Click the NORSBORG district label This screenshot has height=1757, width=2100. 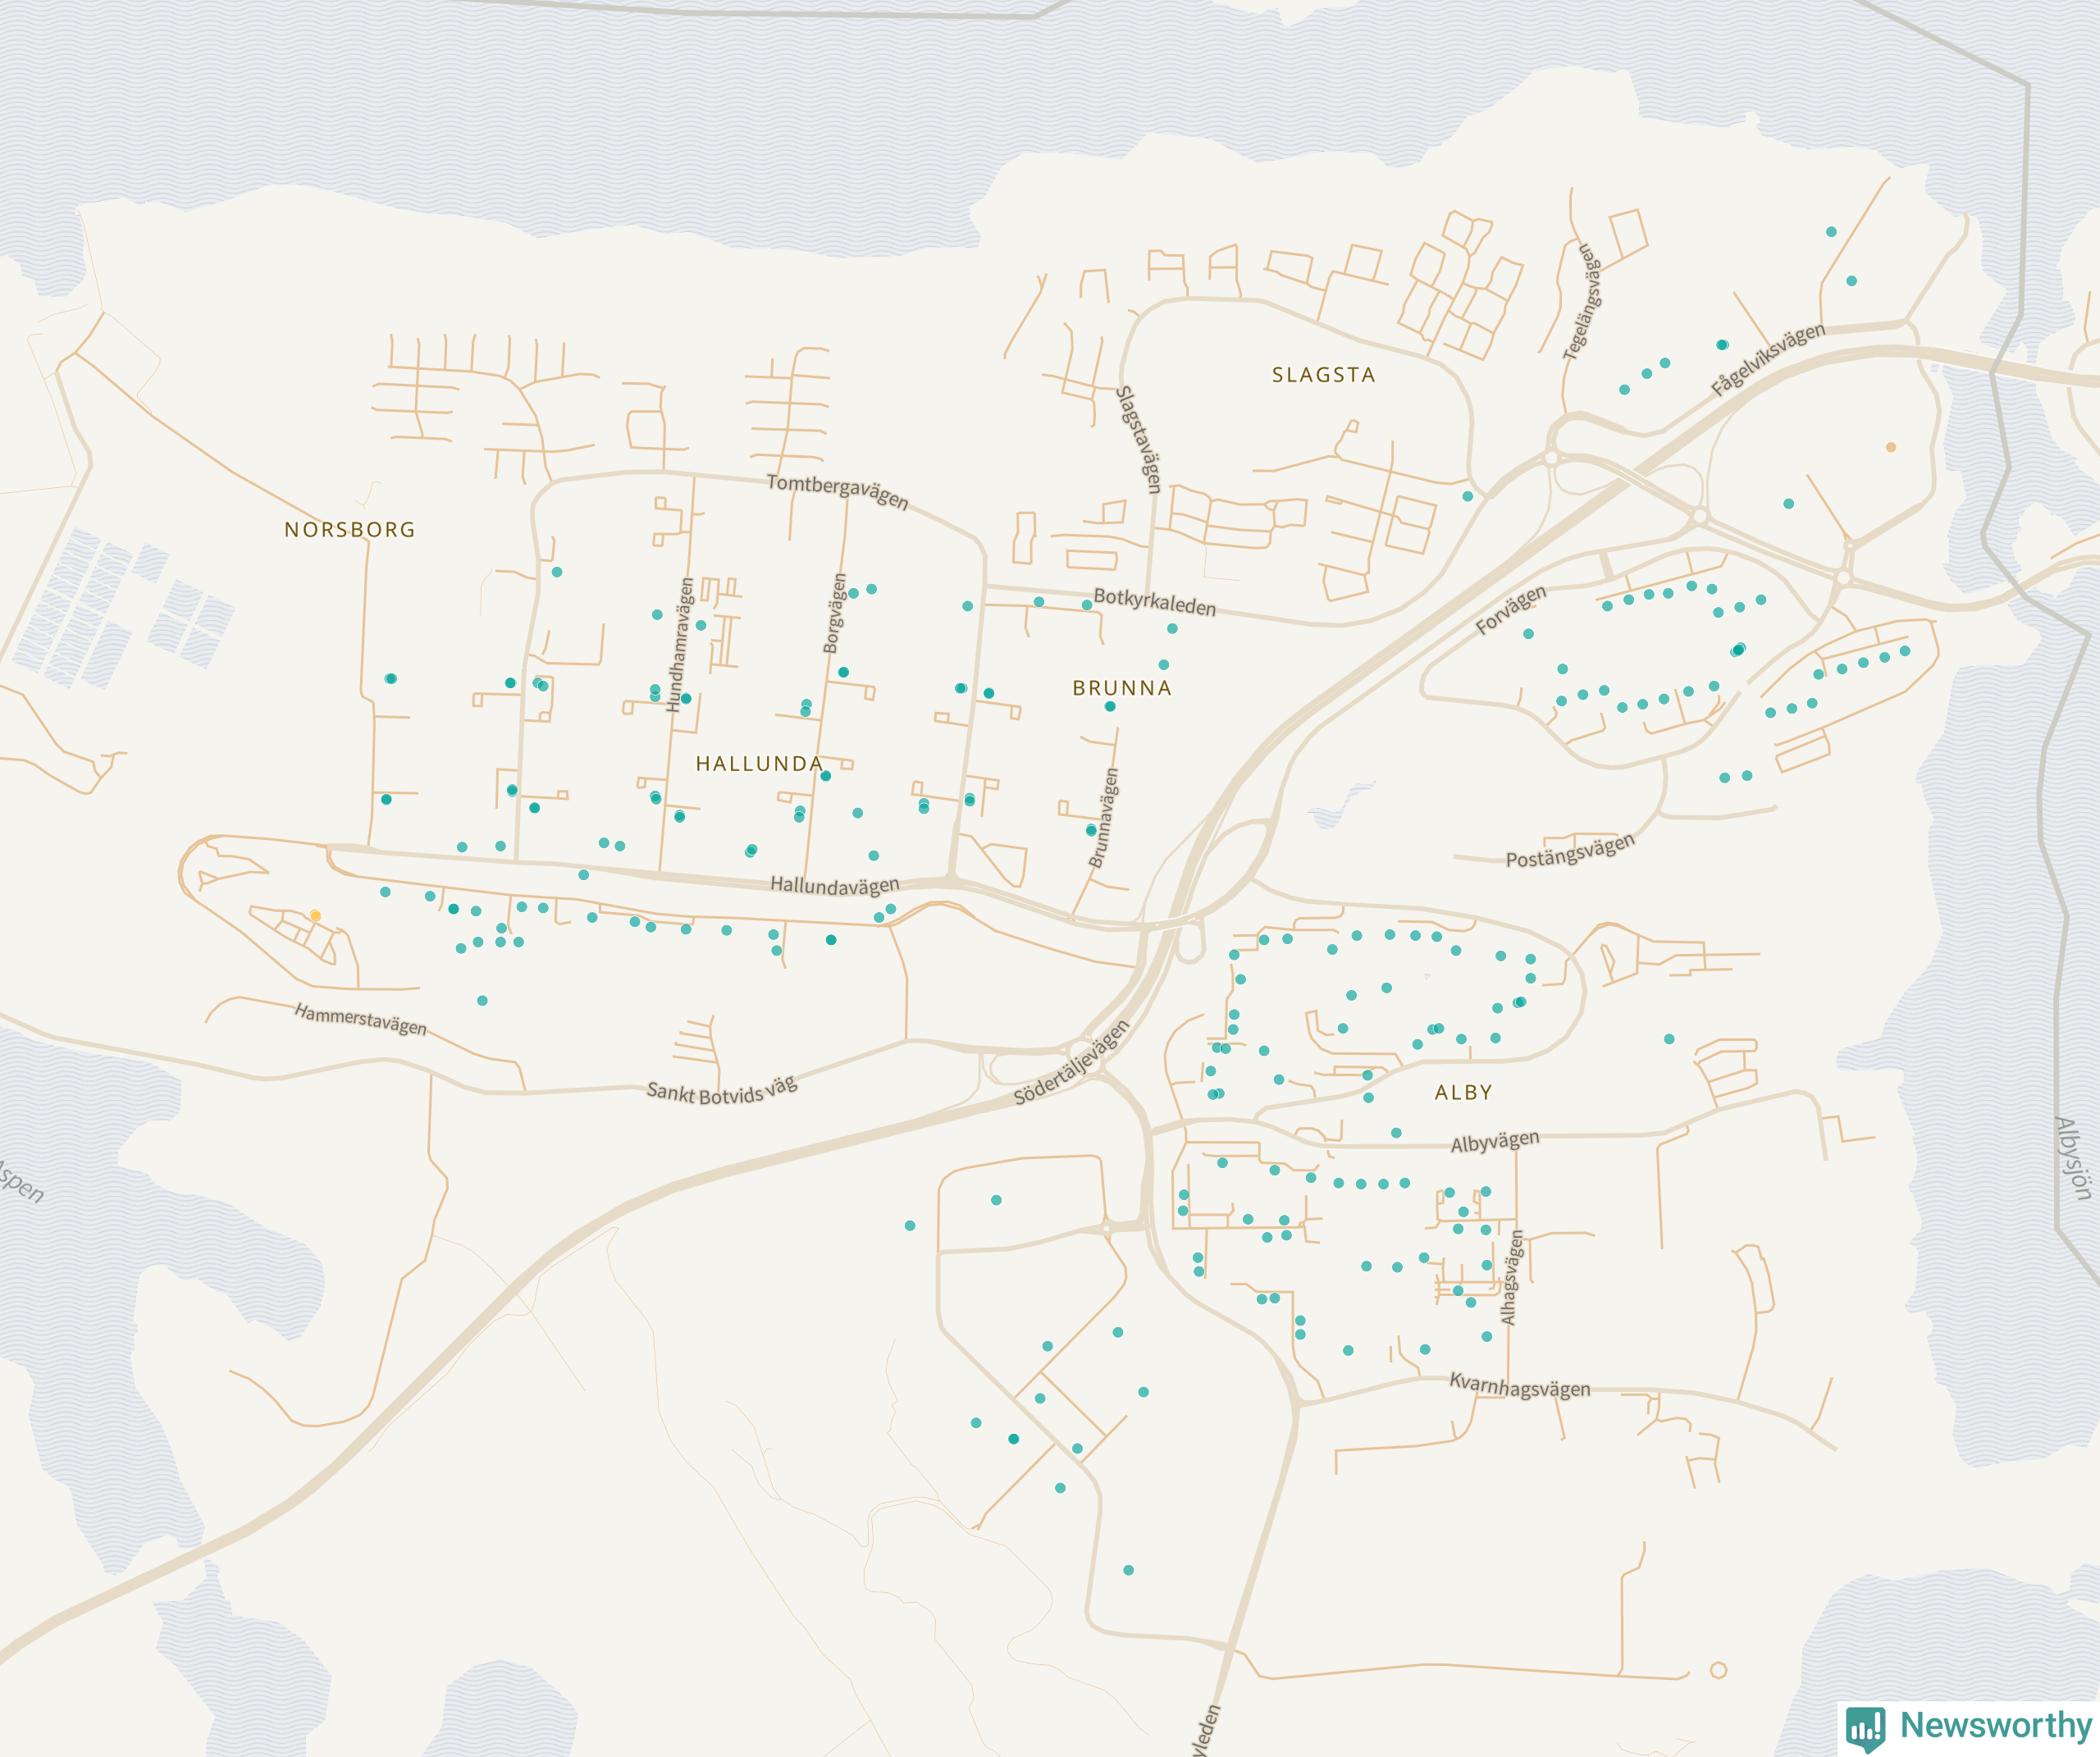pos(350,530)
